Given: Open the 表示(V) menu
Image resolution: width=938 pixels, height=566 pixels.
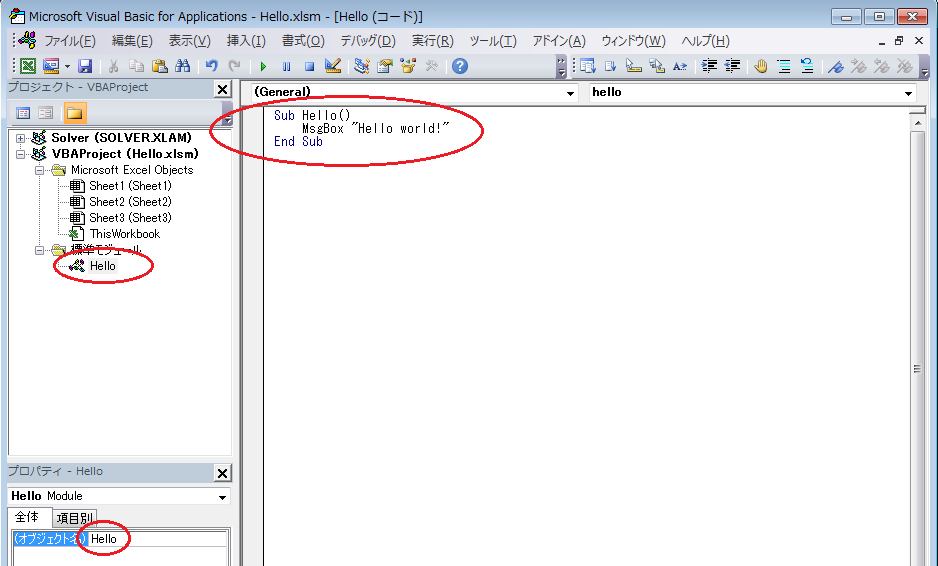Looking at the screenshot, I should click(x=190, y=41).
